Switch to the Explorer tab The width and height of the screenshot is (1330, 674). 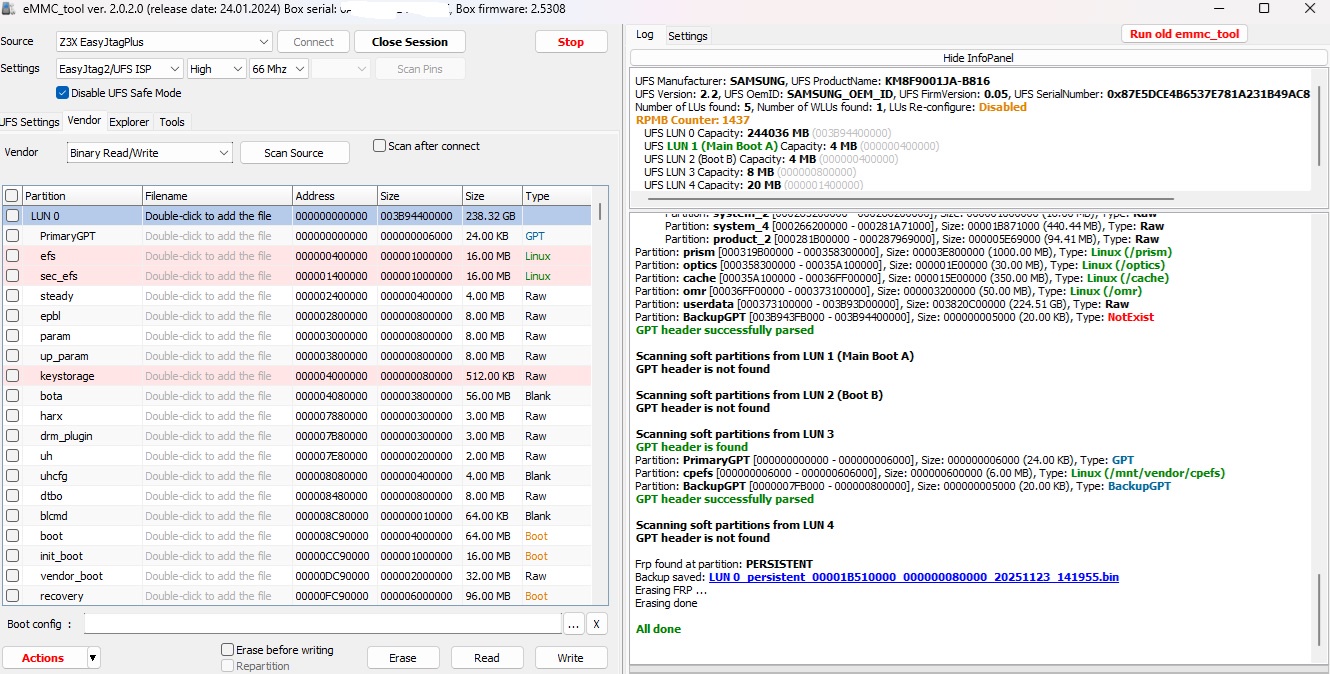pyautogui.click(x=129, y=122)
